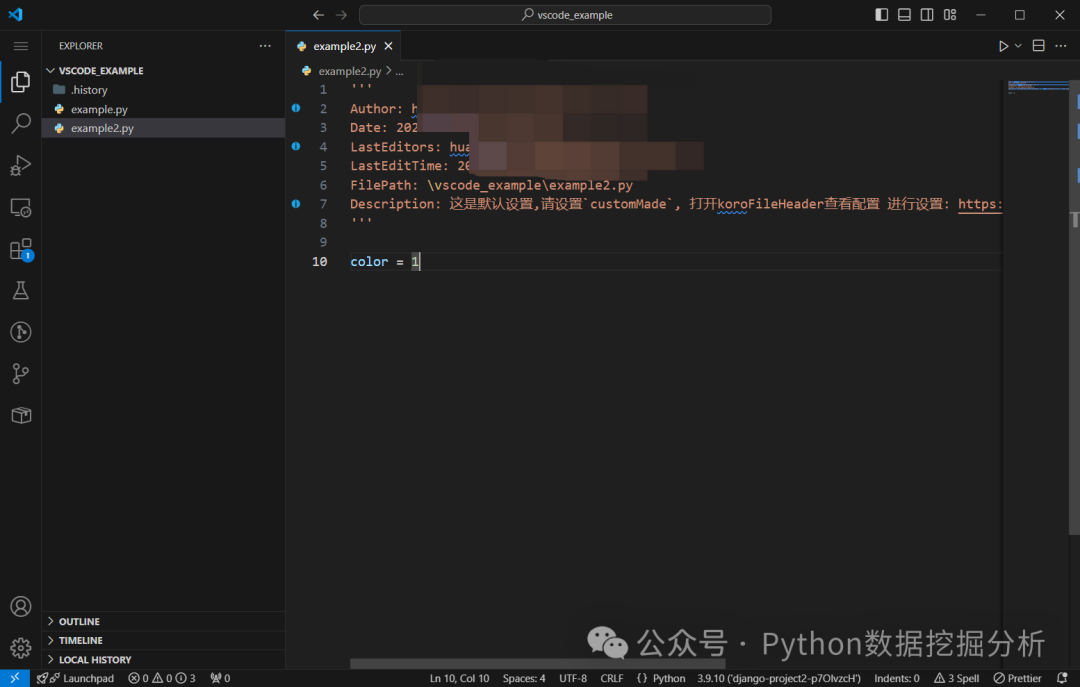Screen dimensions: 1080x687
Task: Click Ln 10, Col 10 status item
Action: pos(459,678)
